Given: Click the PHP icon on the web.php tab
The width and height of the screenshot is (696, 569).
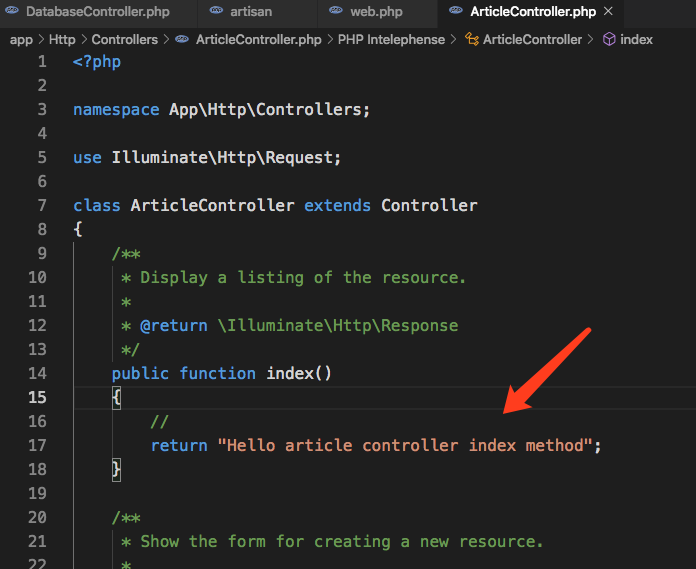Looking at the screenshot, I should click(335, 13).
